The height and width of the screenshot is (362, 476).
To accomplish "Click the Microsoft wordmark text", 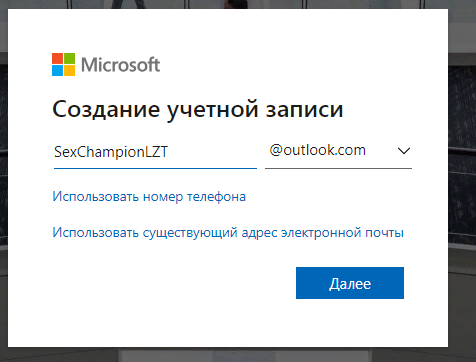I will [121, 65].
